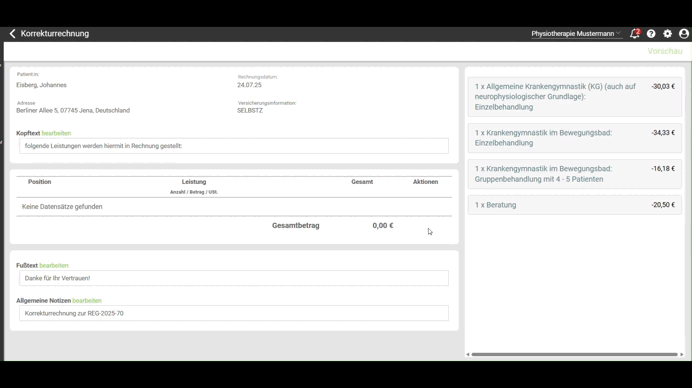Open the settings gear icon
692x388 pixels.
coord(667,34)
